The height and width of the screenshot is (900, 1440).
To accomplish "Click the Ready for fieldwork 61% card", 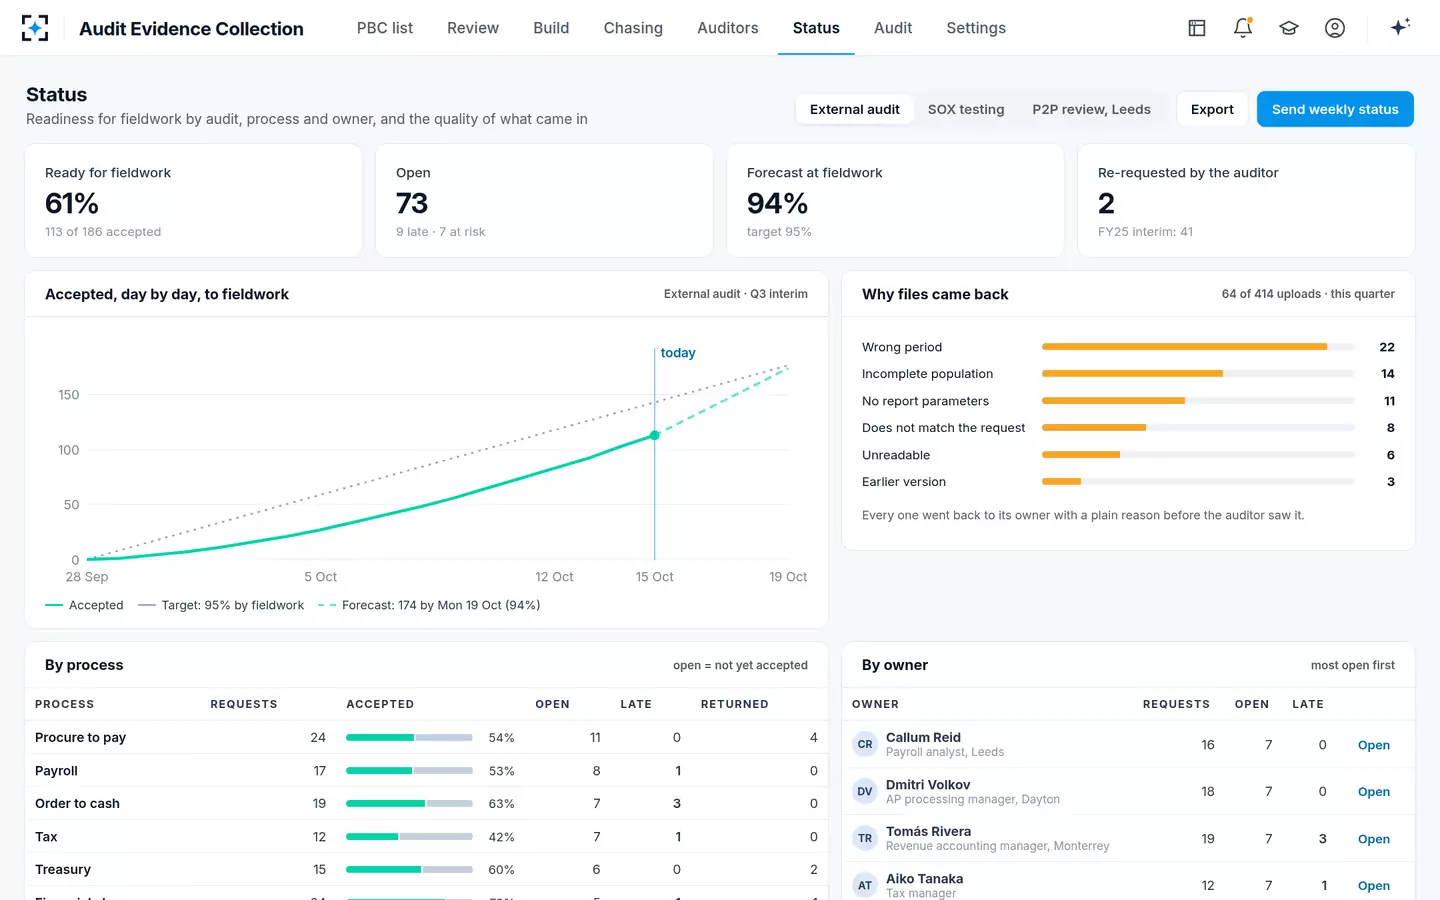I will point(194,201).
